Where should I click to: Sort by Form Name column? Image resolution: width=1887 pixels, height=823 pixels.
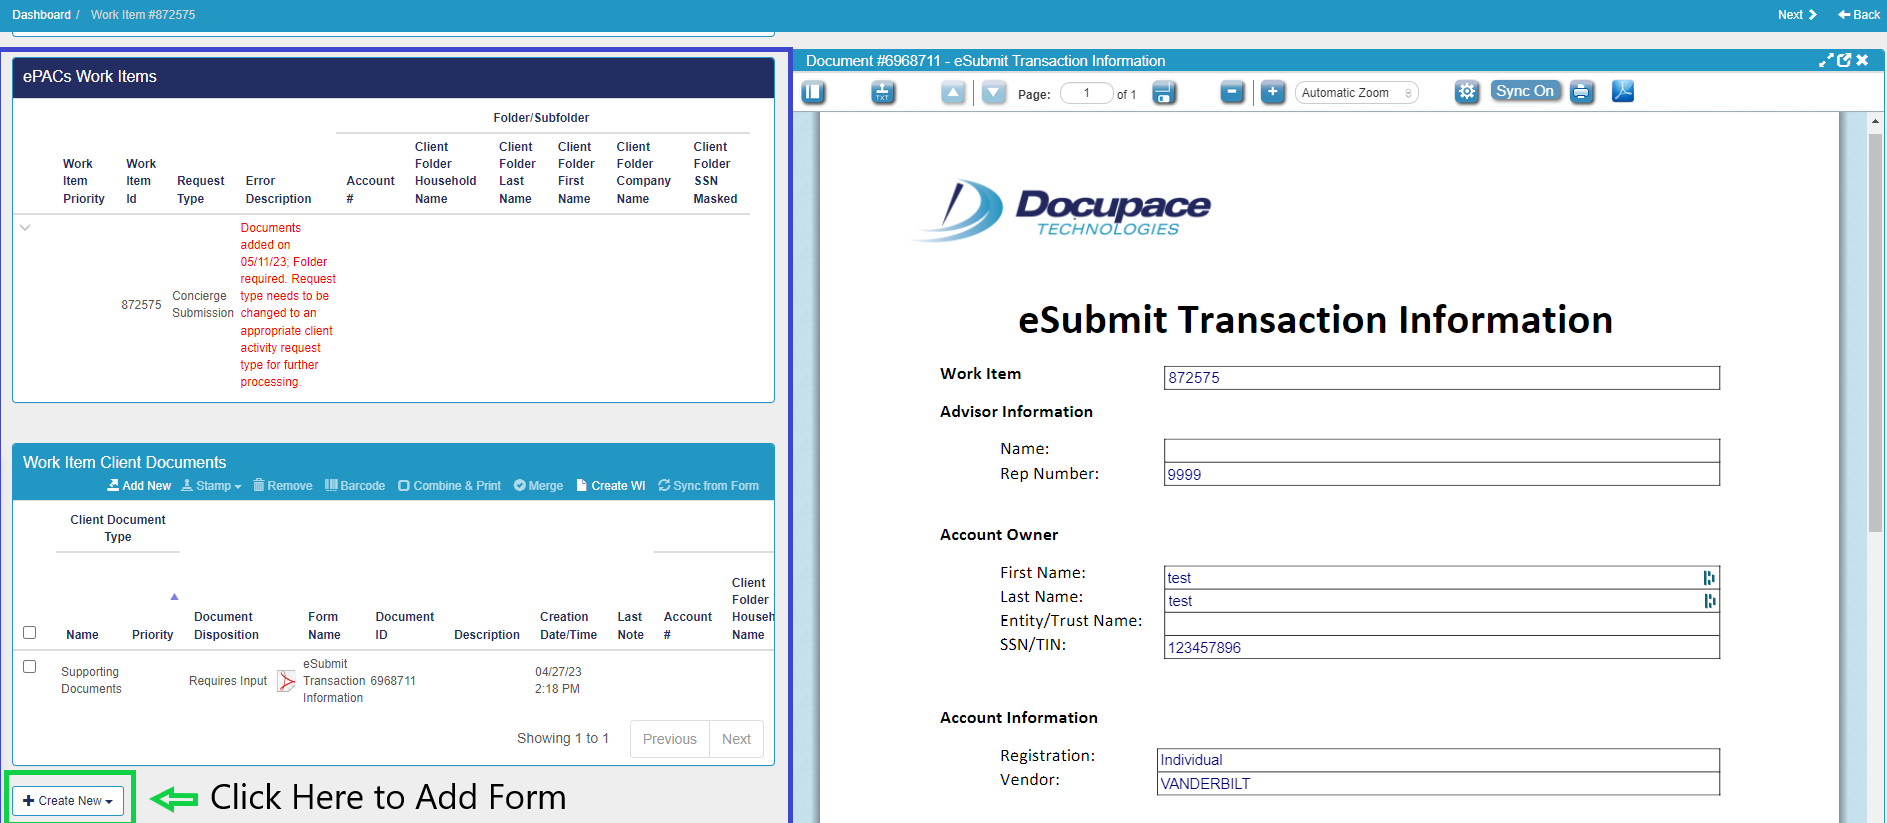pos(324,626)
